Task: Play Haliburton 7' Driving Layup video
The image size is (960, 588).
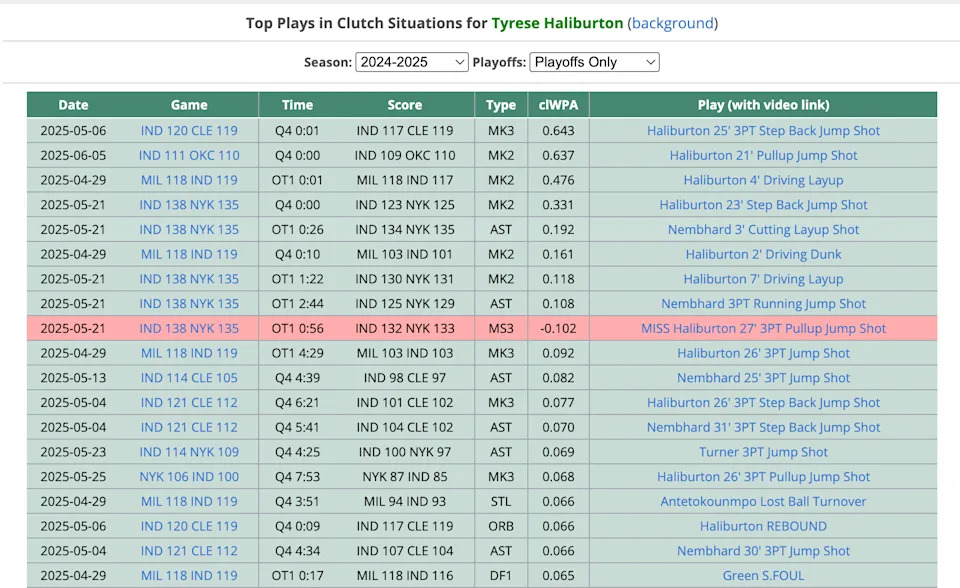Action: [763, 279]
